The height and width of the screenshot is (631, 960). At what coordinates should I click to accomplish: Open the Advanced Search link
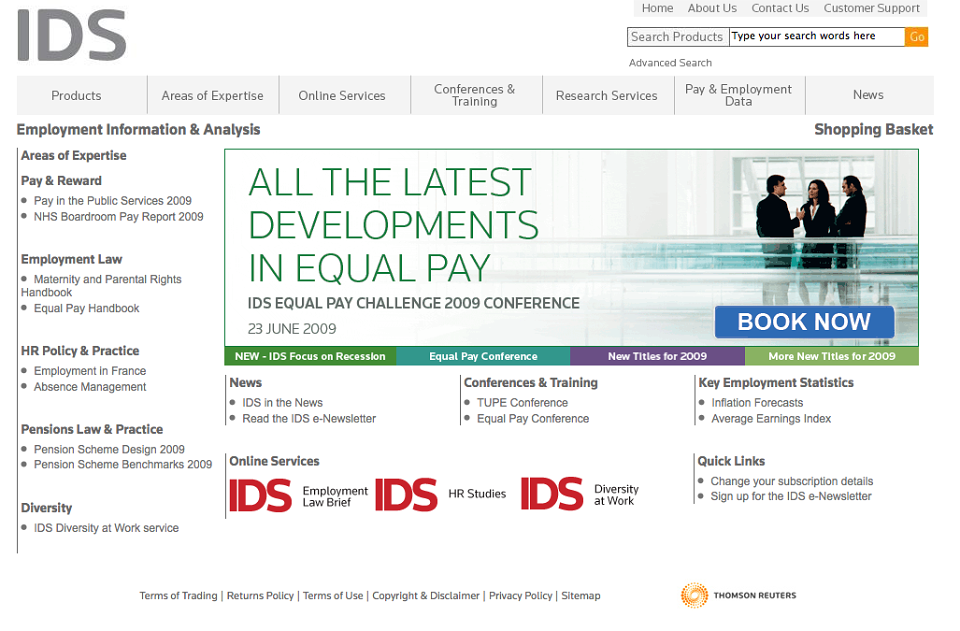[x=670, y=63]
